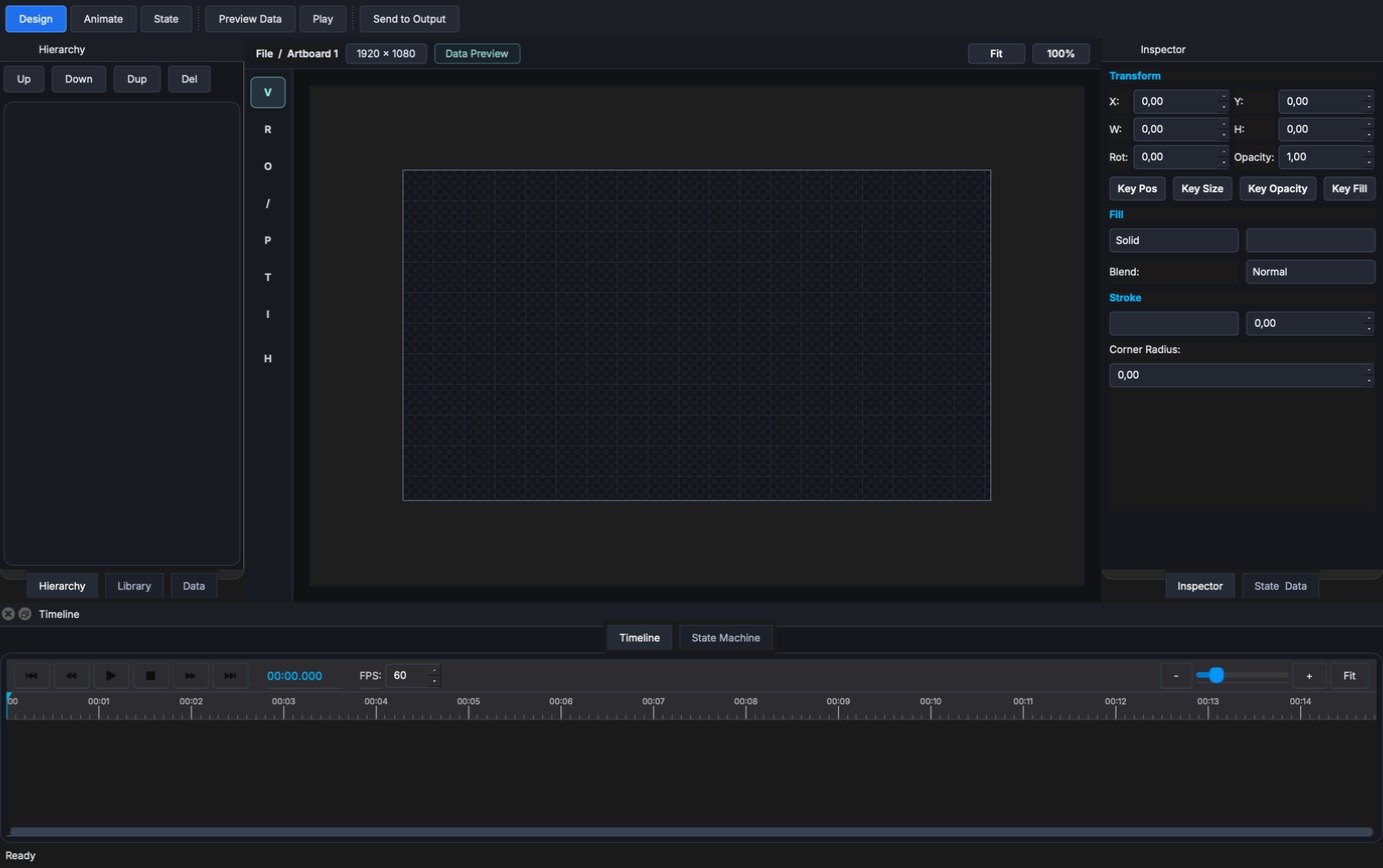Open the stroke color swatch
1383x868 pixels.
pyautogui.click(x=1174, y=323)
